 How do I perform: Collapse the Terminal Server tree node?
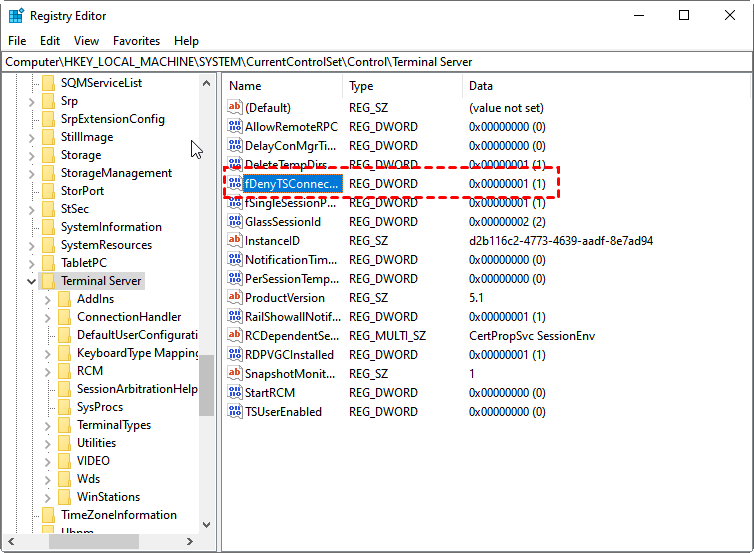(x=32, y=281)
